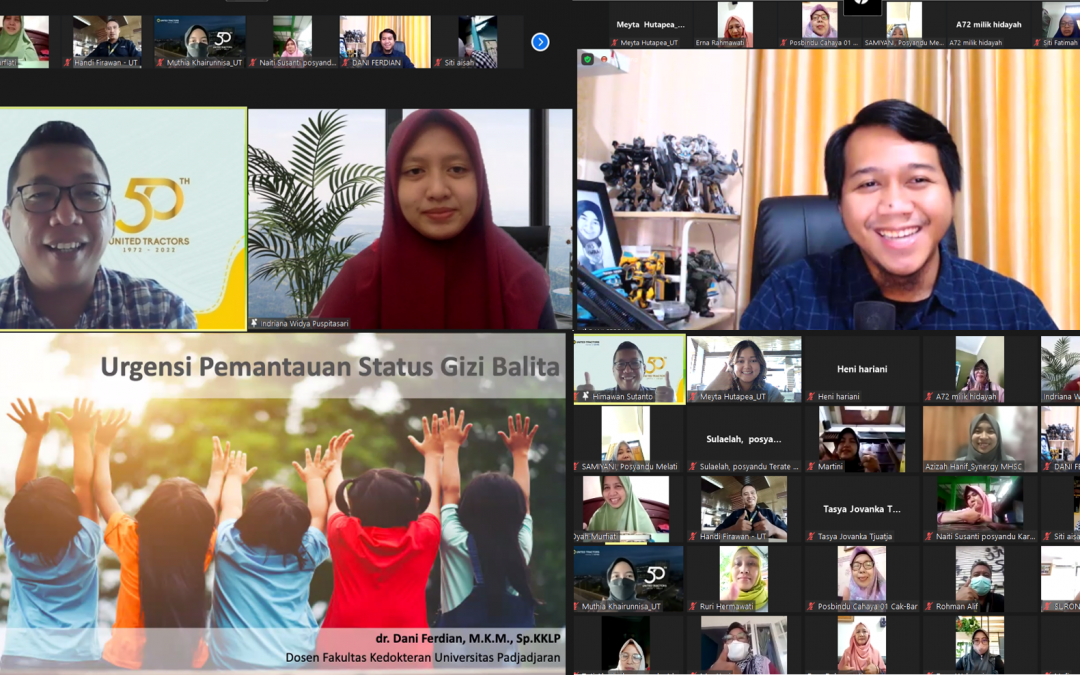1080x675 pixels.
Task: Click the 'Indriana Widya Puspitasari' name label
Action: click(x=304, y=323)
